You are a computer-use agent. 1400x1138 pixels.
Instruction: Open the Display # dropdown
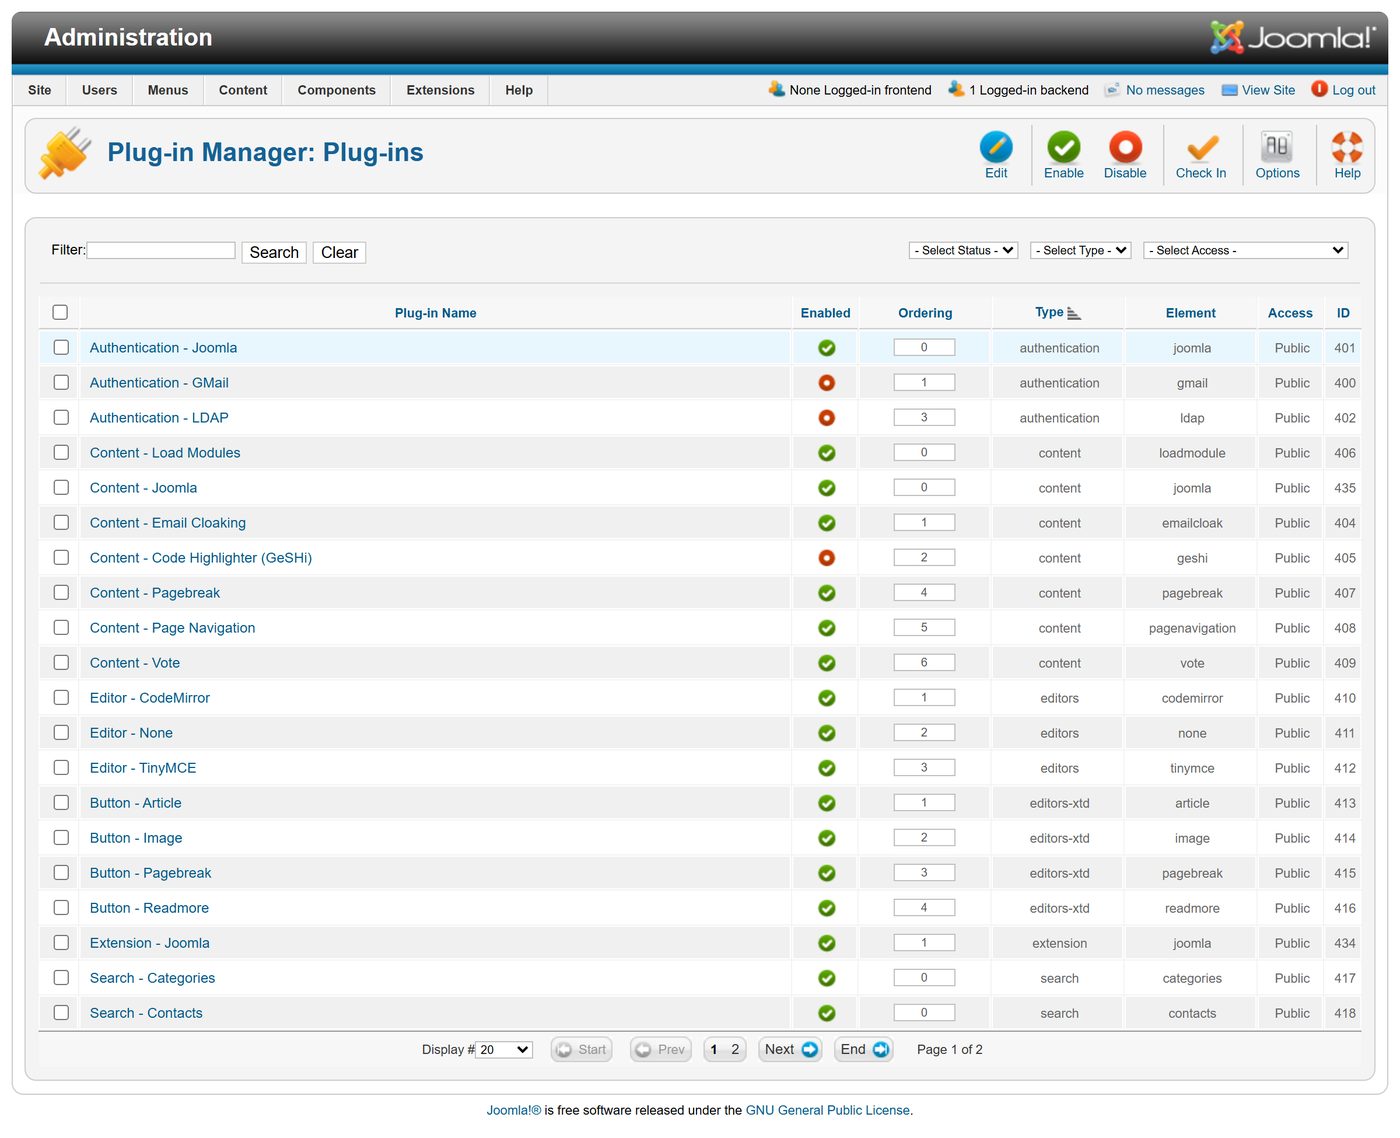pyautogui.click(x=505, y=1050)
